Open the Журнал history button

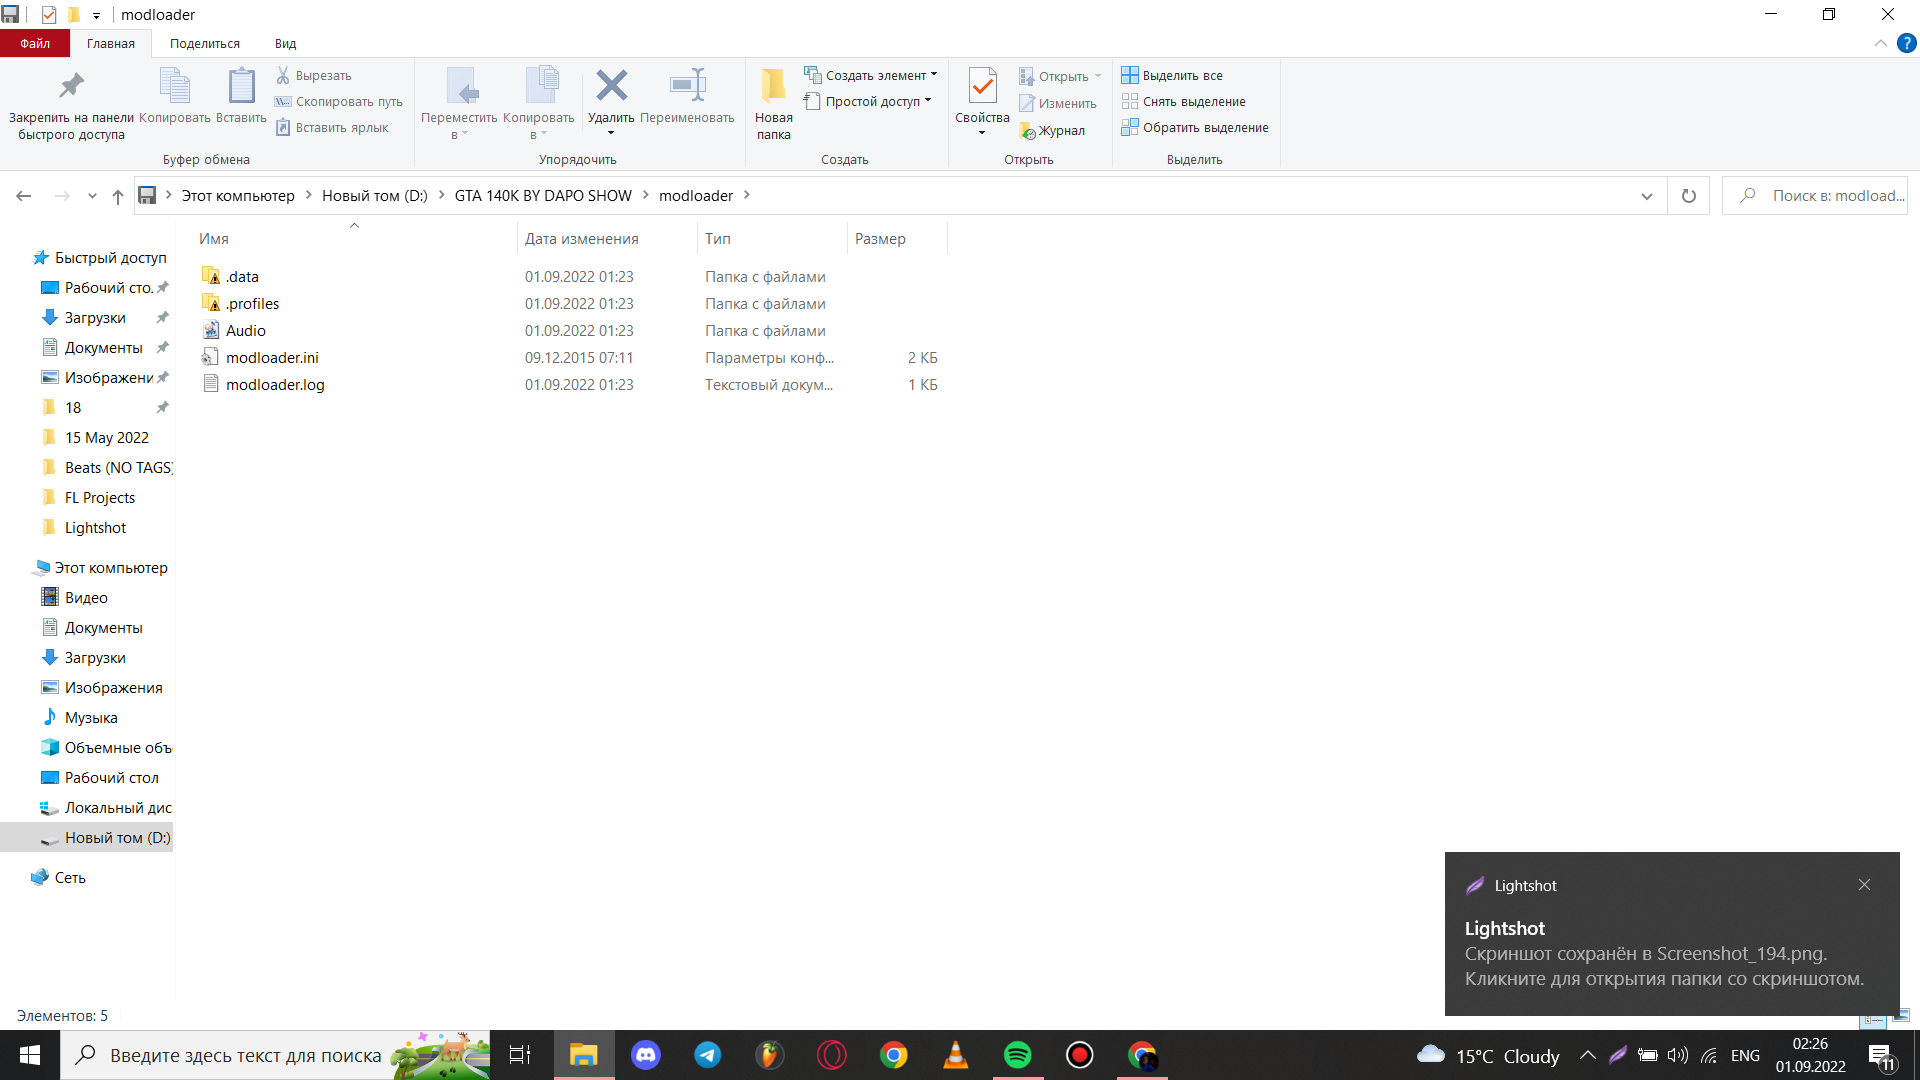click(x=1052, y=130)
